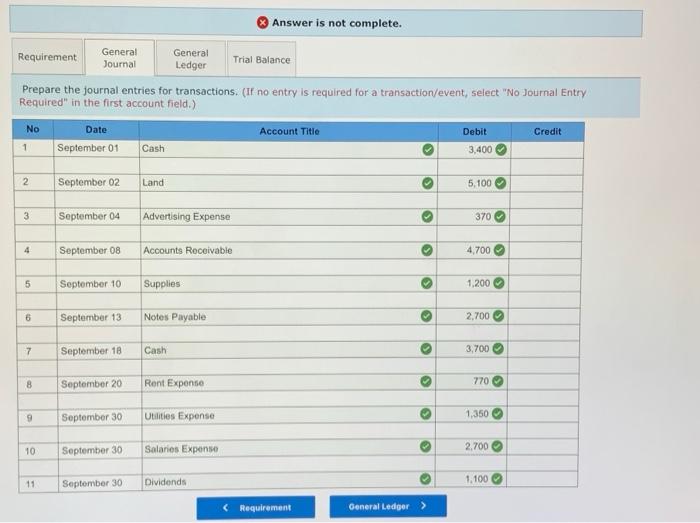Select the Cash account title field in entry 1
This screenshot has width=700, height=523.
[288, 149]
